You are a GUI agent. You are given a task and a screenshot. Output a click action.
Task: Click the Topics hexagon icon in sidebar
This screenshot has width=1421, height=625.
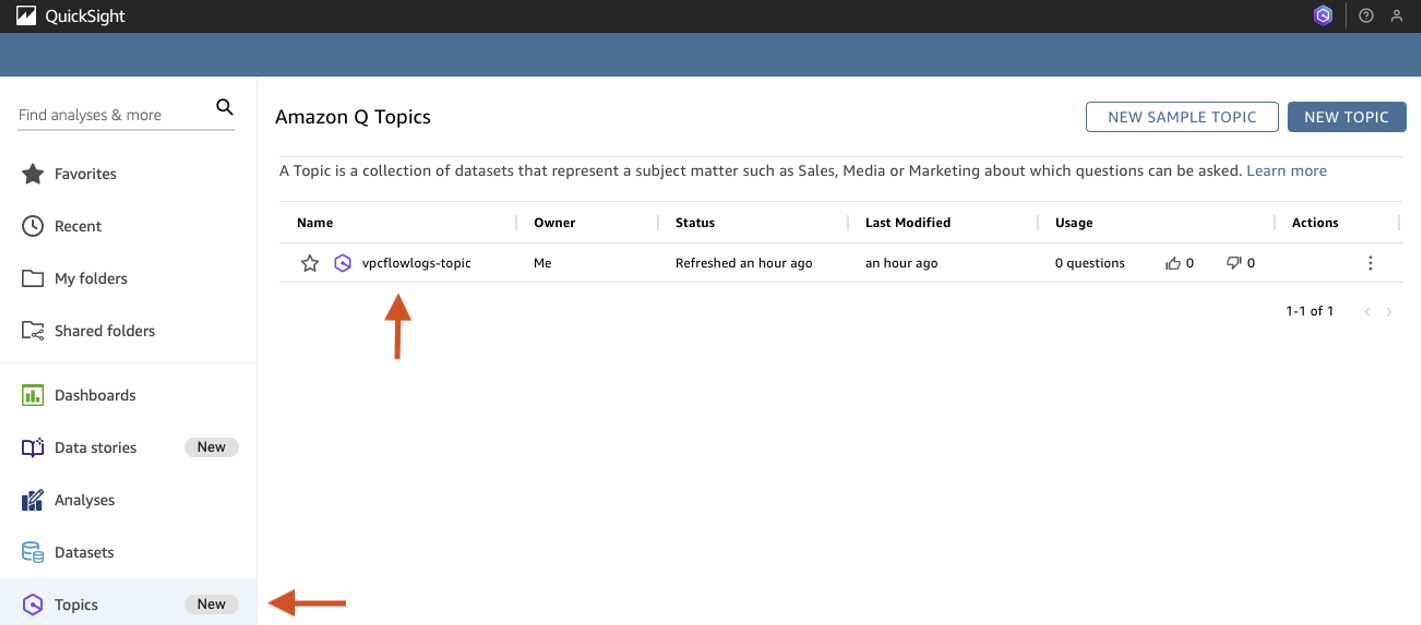[33, 604]
